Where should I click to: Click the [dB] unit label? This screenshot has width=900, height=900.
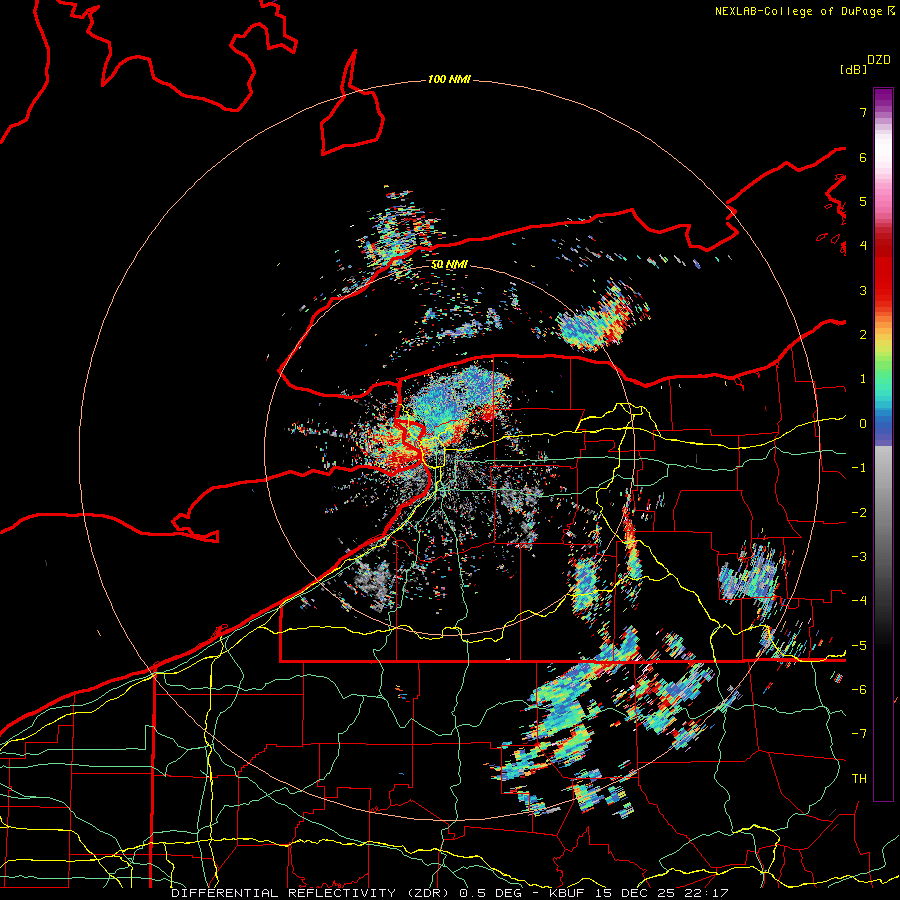click(x=854, y=69)
